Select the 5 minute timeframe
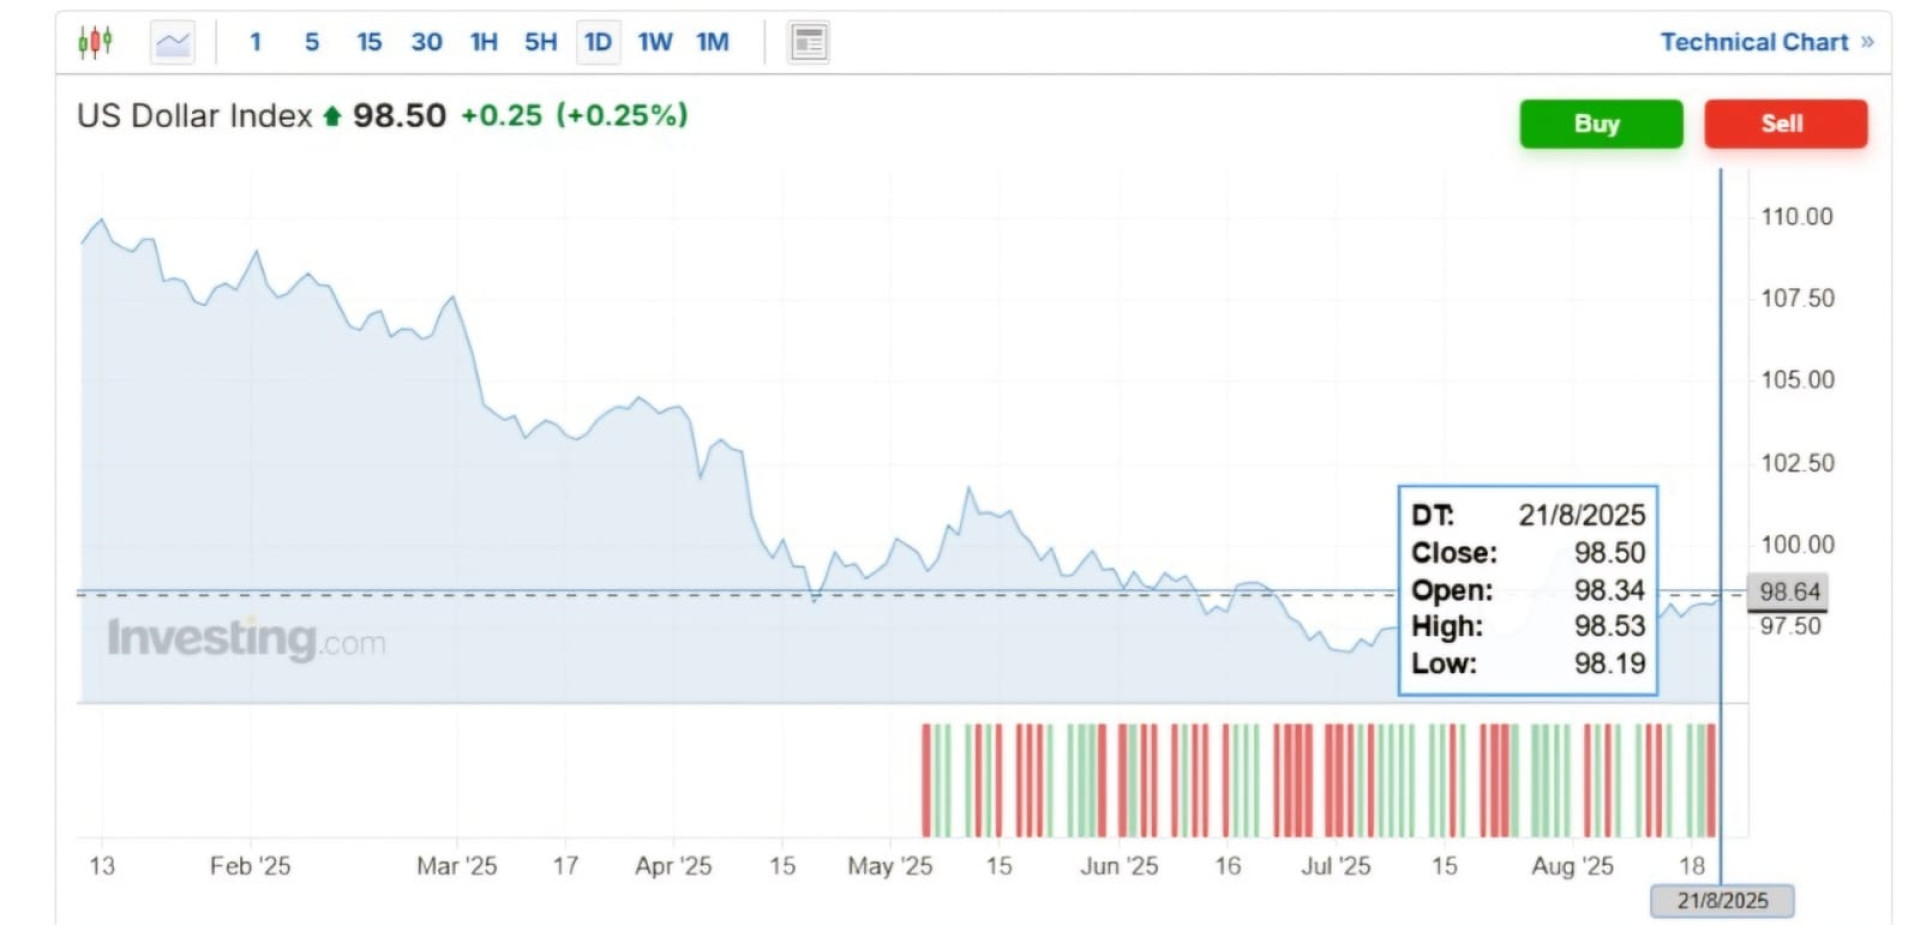The image size is (1920, 925). [x=312, y=42]
